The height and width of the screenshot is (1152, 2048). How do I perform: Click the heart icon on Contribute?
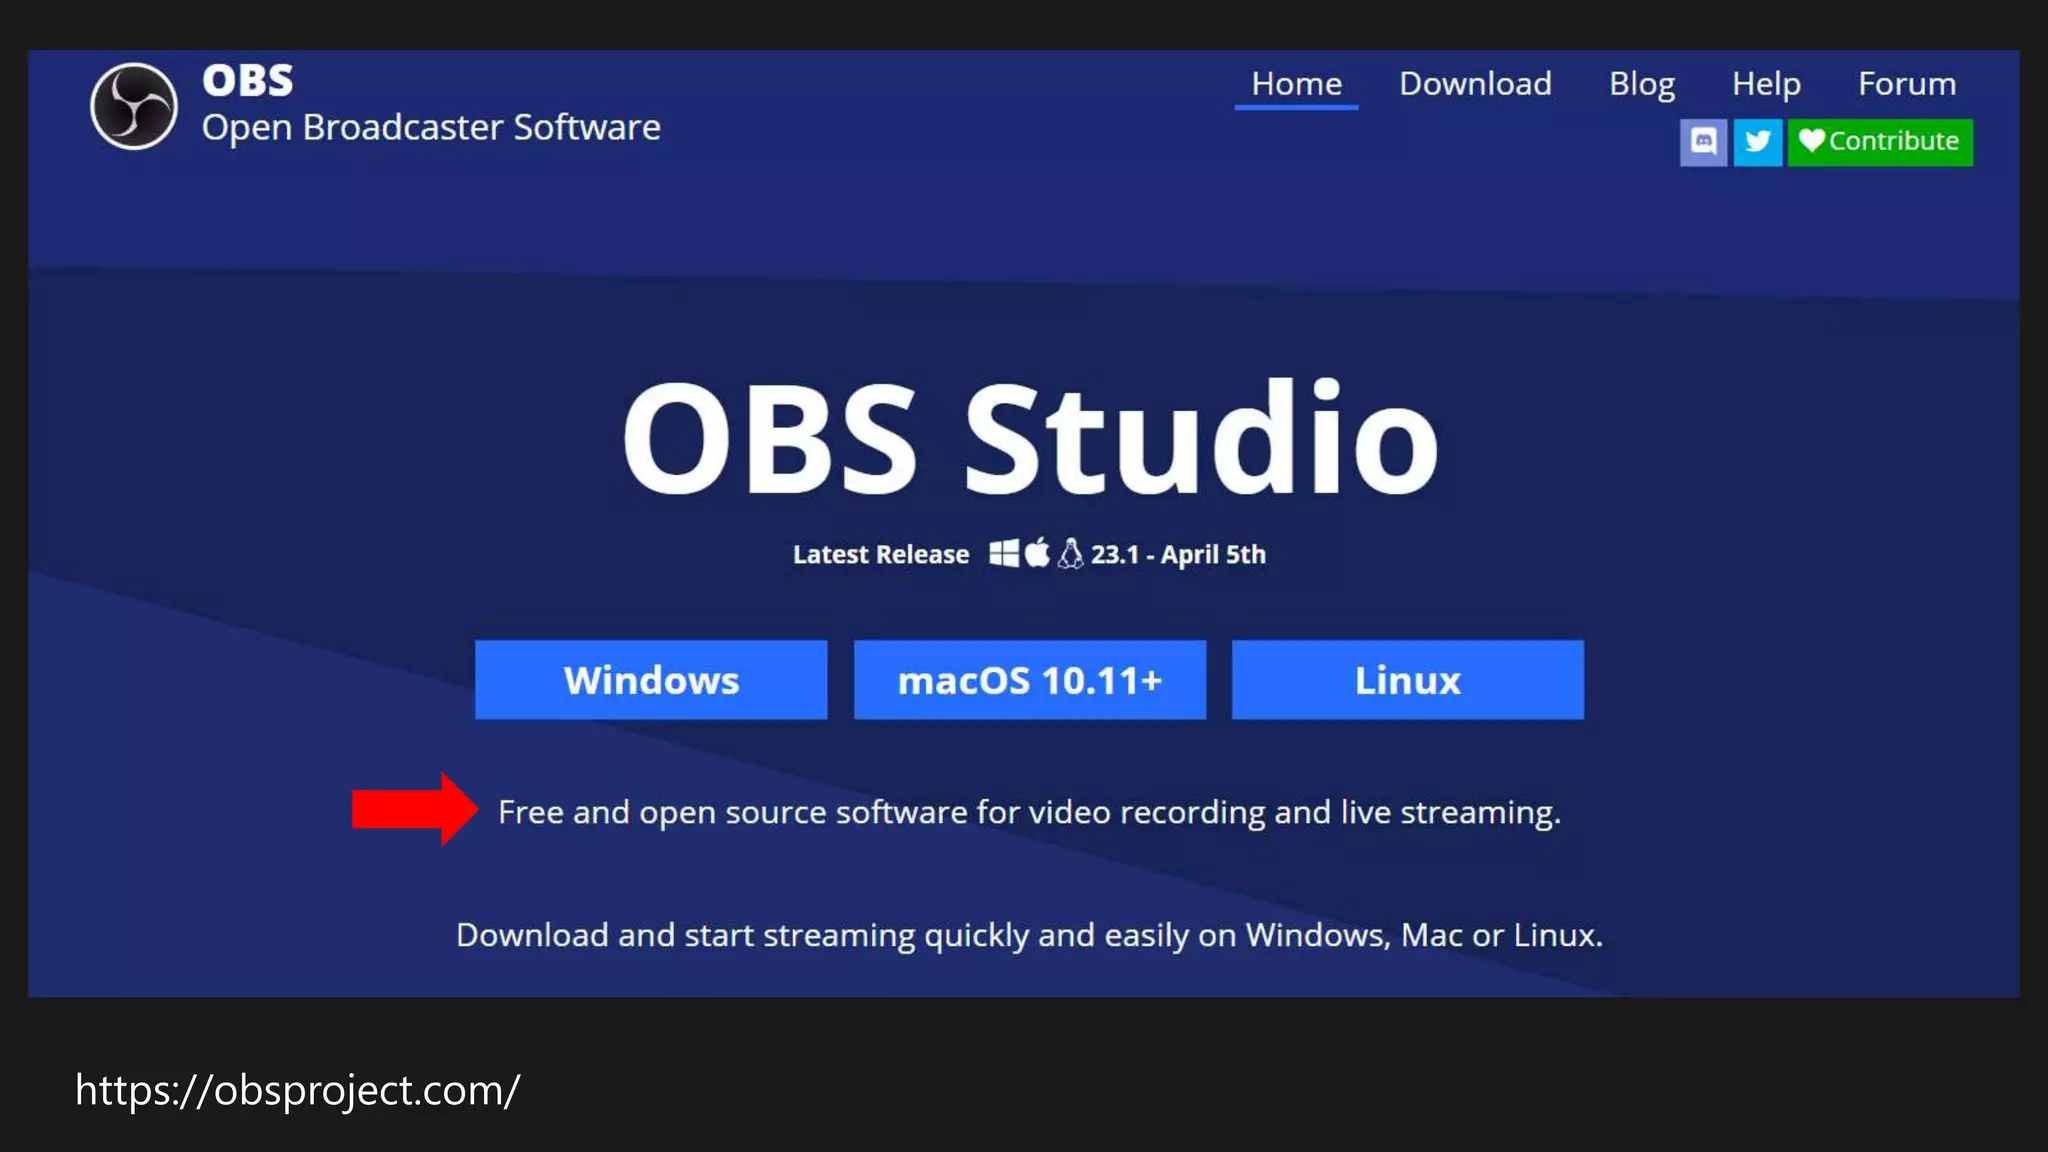click(x=1811, y=141)
